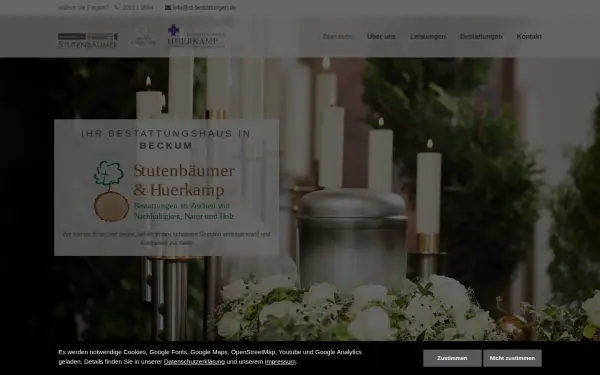Go to the Startseite menu item

[x=337, y=36]
